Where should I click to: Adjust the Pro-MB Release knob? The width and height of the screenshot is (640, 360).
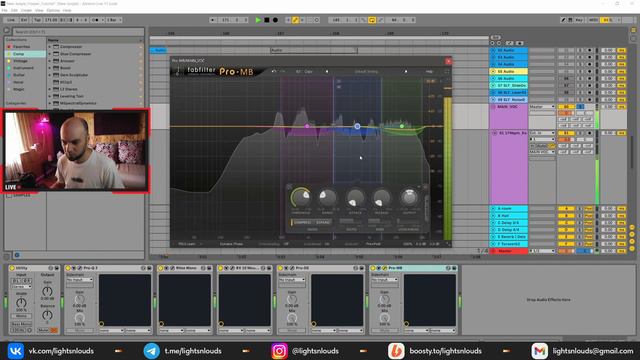(x=382, y=198)
